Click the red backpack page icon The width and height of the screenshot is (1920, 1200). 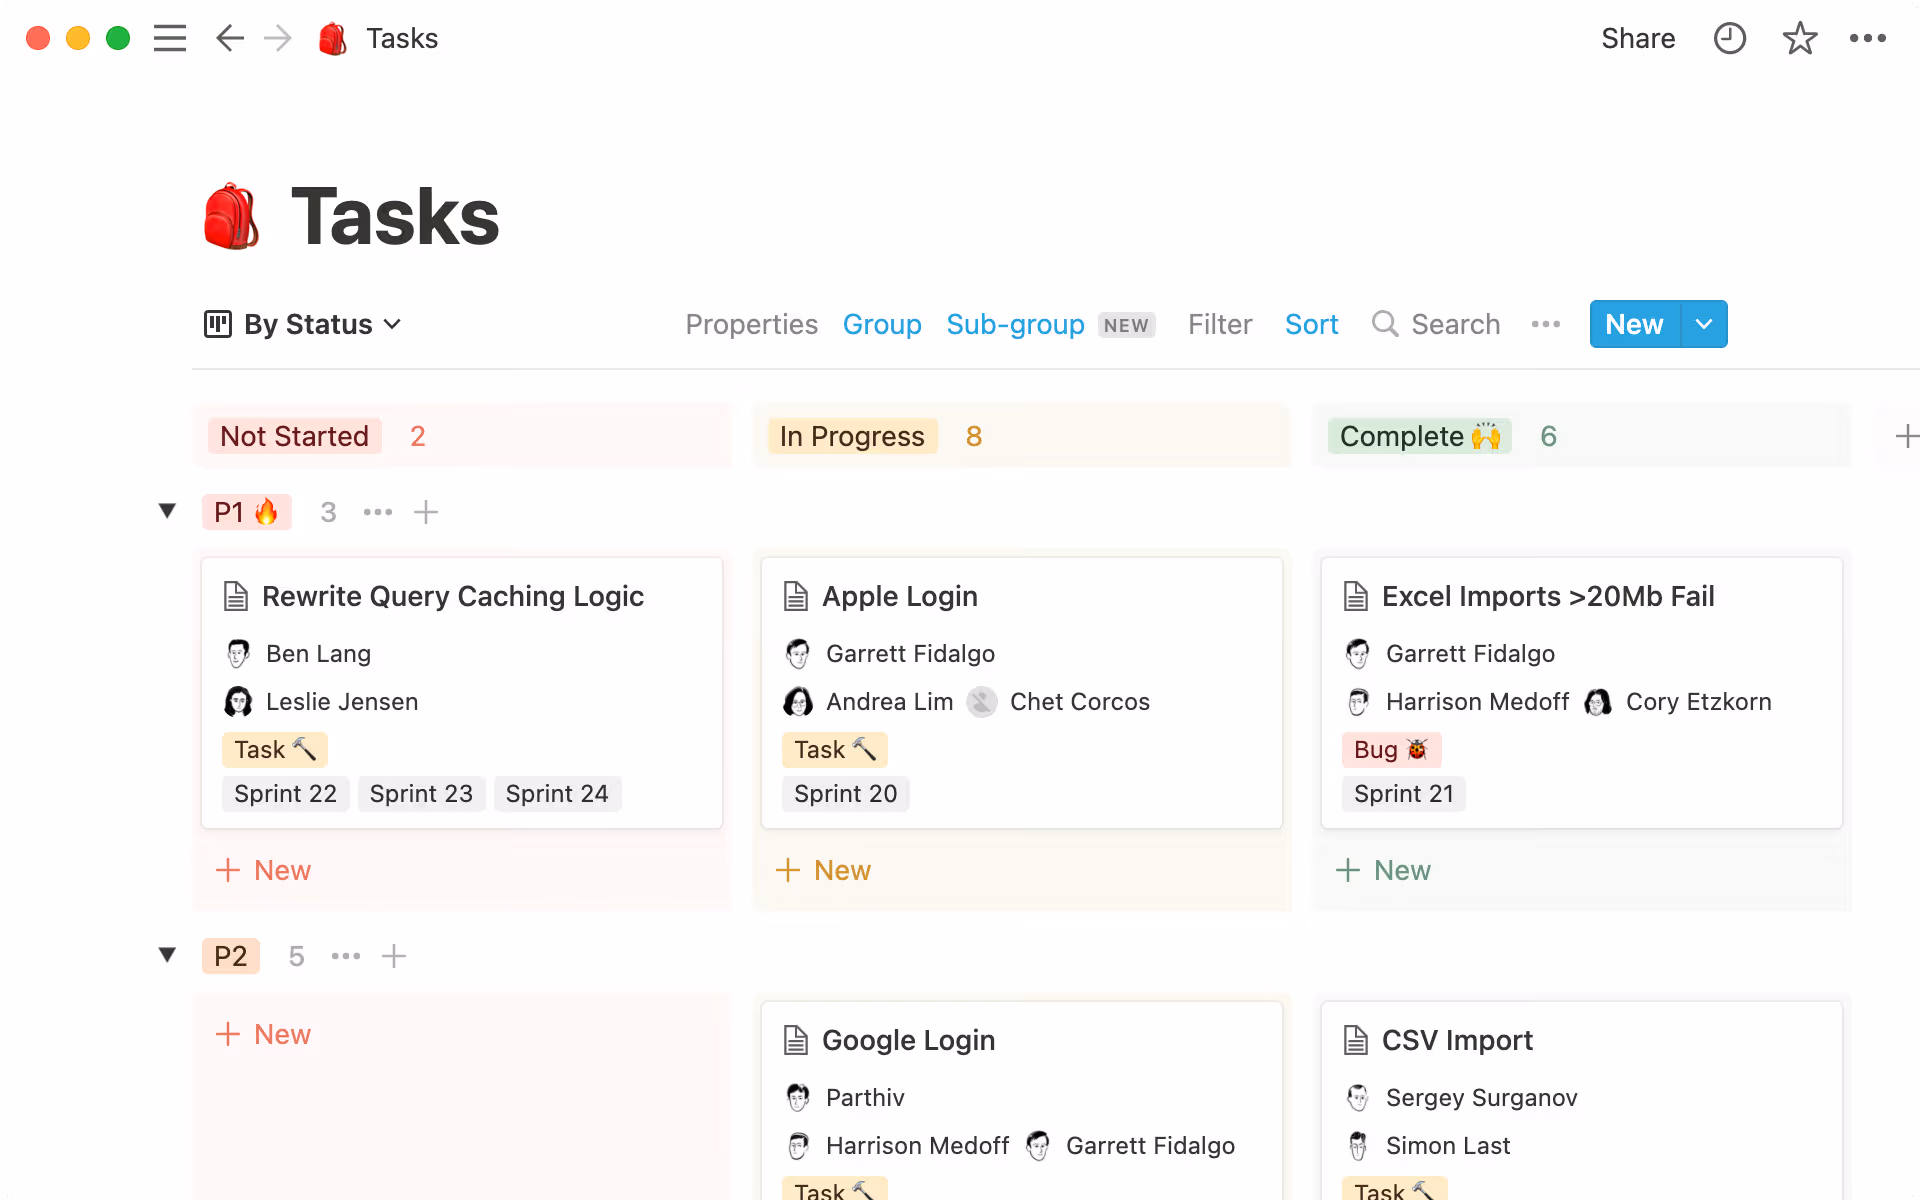coord(231,216)
